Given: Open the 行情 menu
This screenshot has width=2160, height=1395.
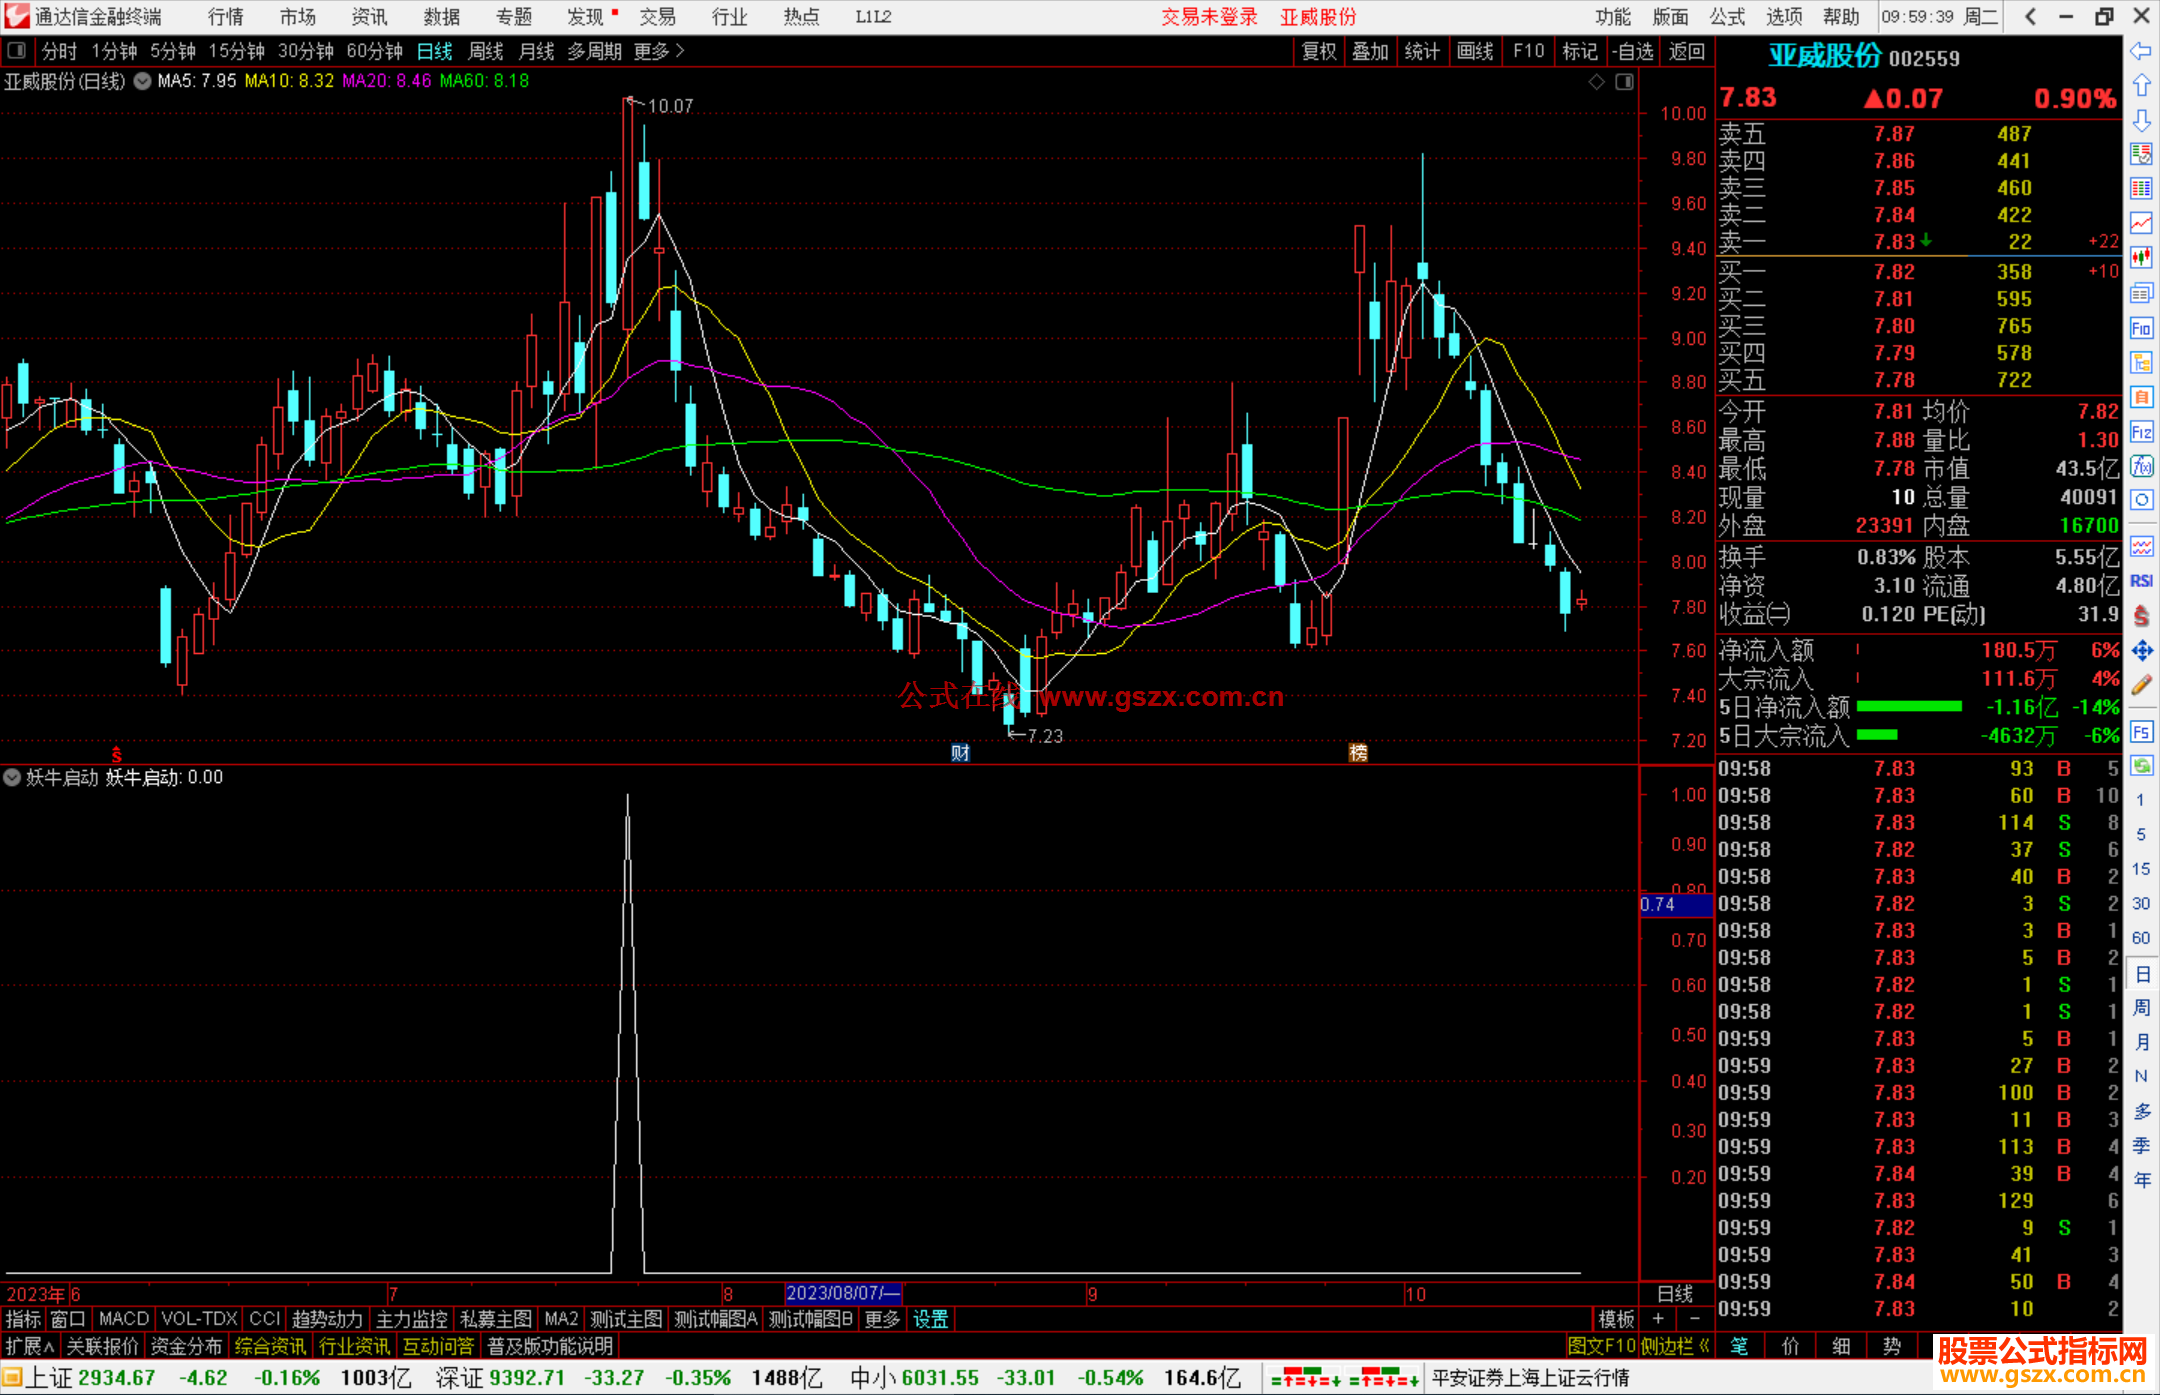Looking at the screenshot, I should click(x=226, y=16).
